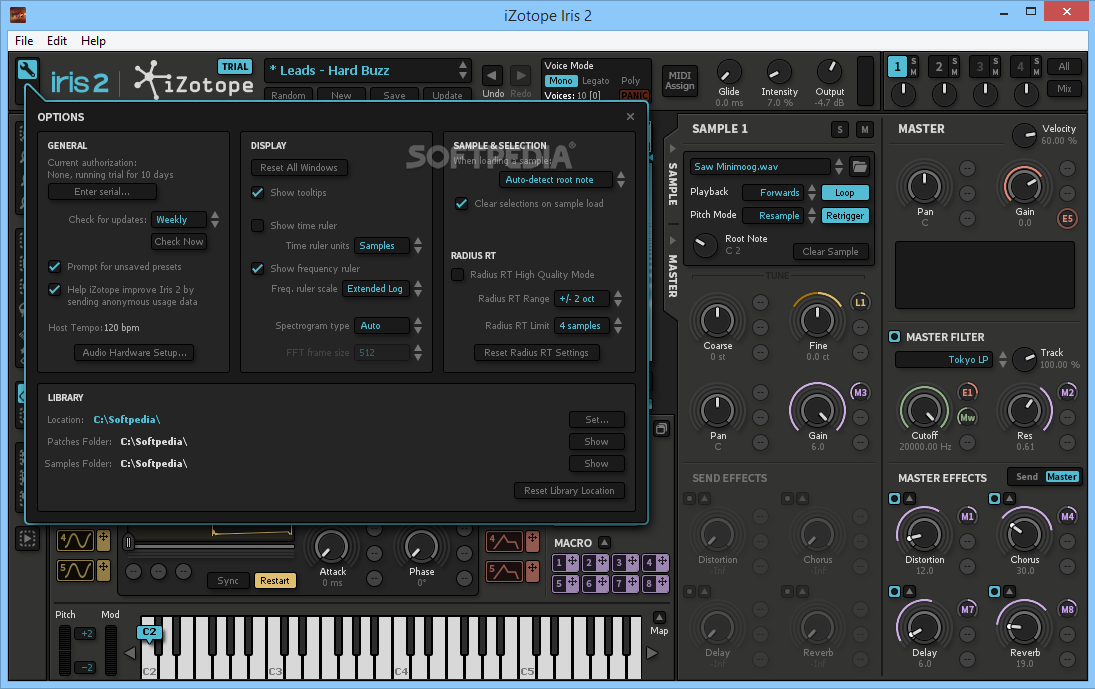1095x689 pixels.
Task: Enable Show time ruler checkbox
Action: click(x=258, y=225)
